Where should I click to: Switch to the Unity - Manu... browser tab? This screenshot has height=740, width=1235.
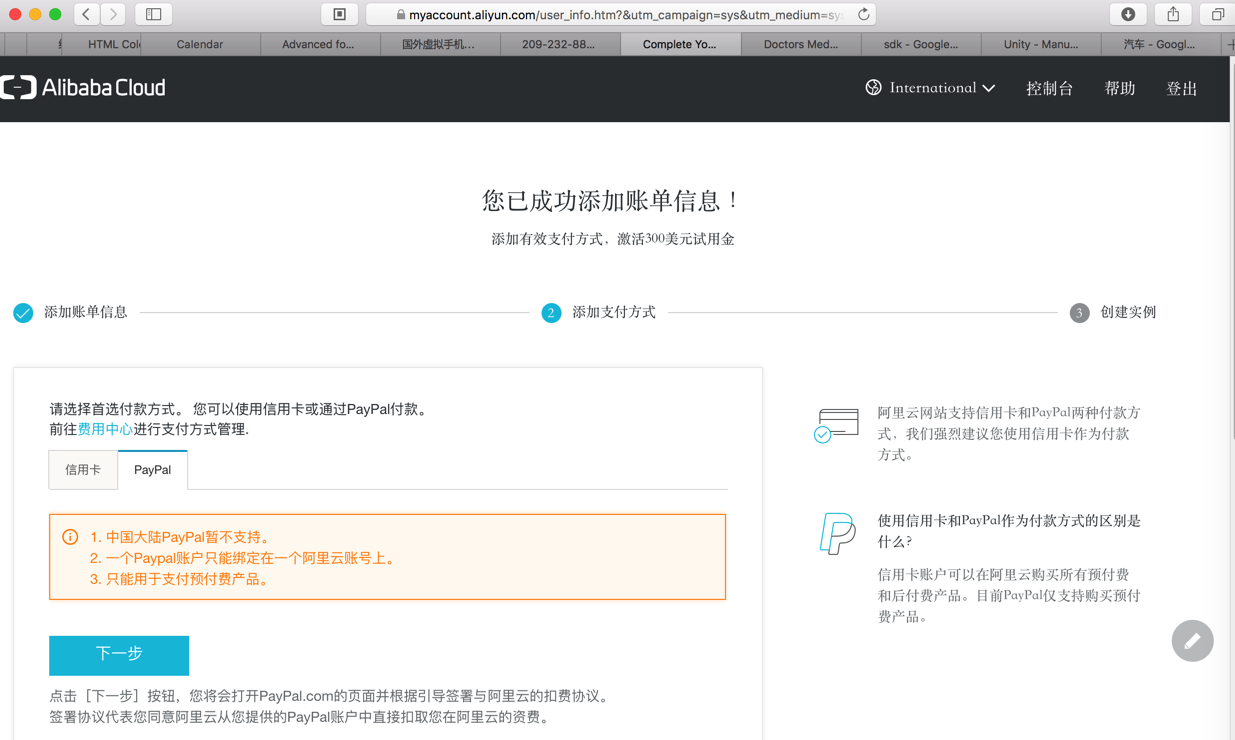coord(1041,44)
